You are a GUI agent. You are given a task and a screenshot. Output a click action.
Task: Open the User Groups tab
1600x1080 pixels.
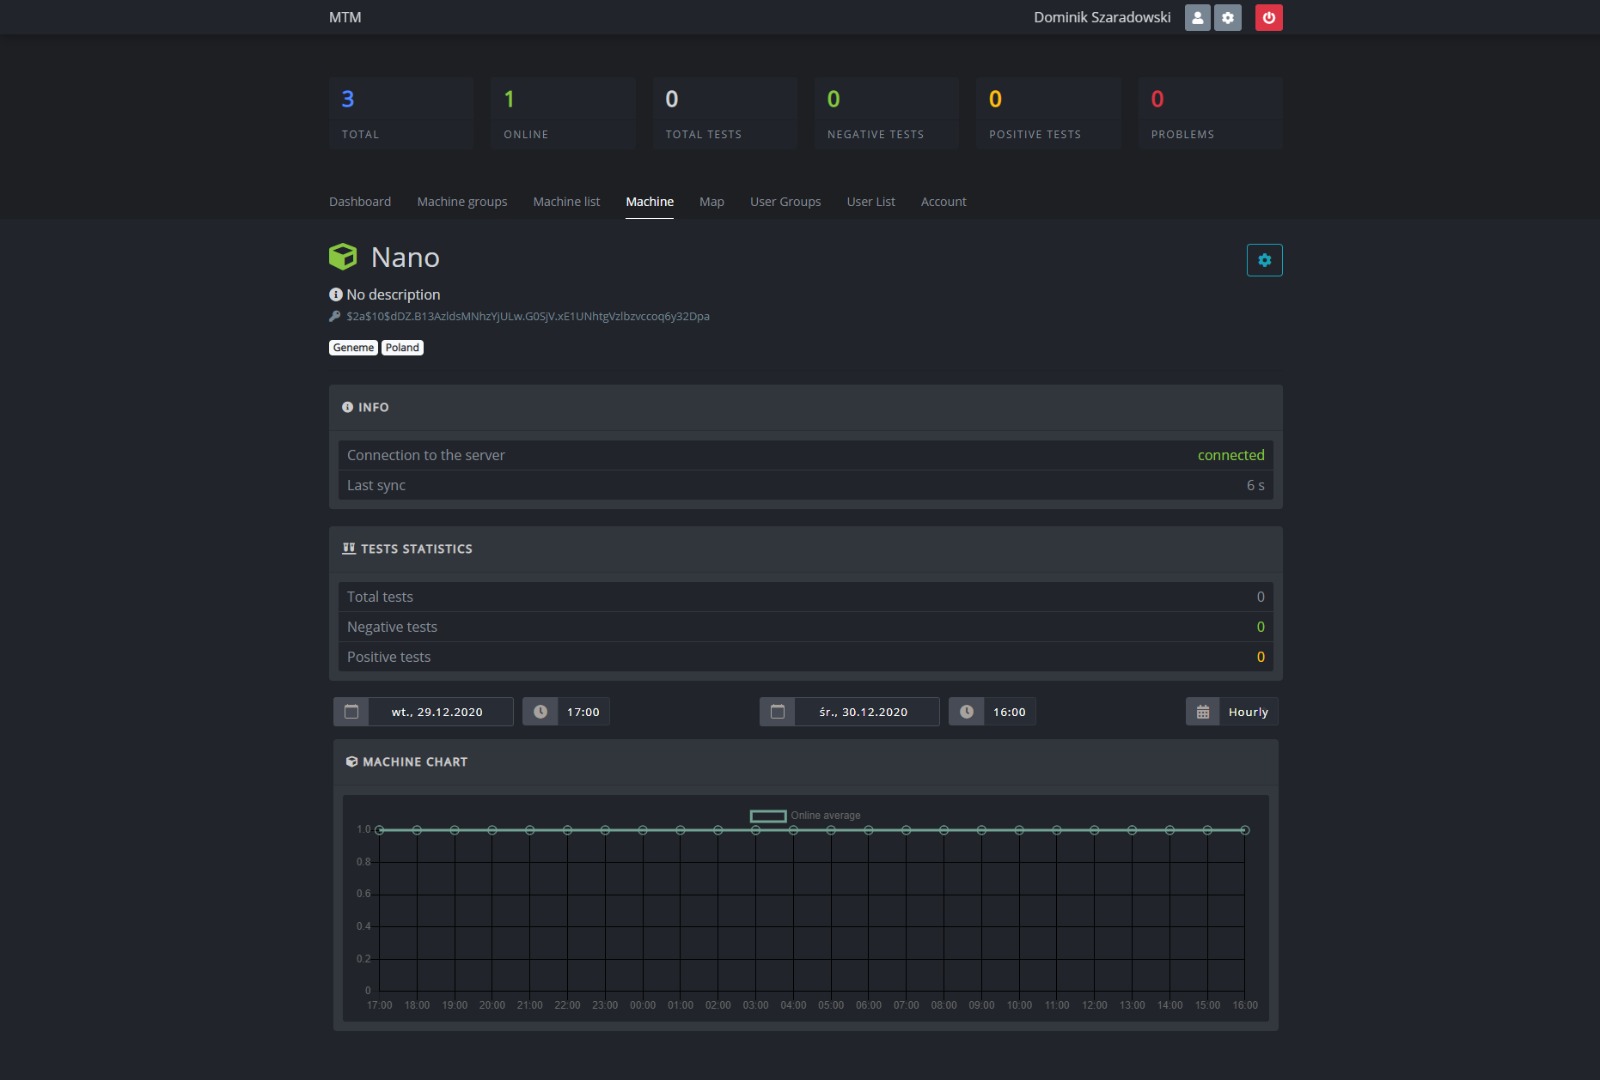(784, 201)
